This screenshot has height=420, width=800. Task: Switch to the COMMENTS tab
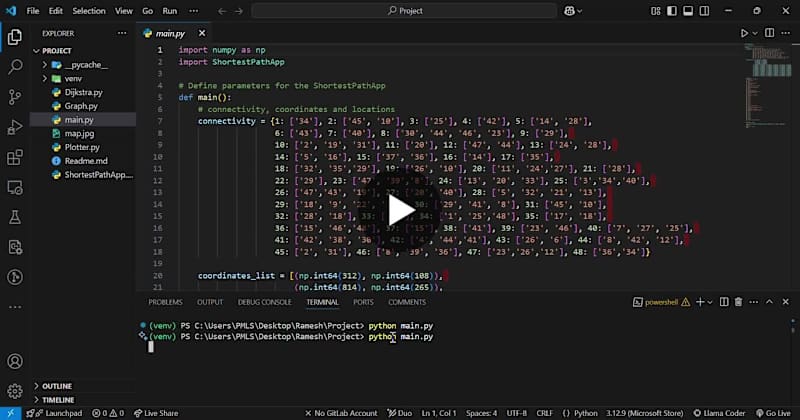click(407, 302)
